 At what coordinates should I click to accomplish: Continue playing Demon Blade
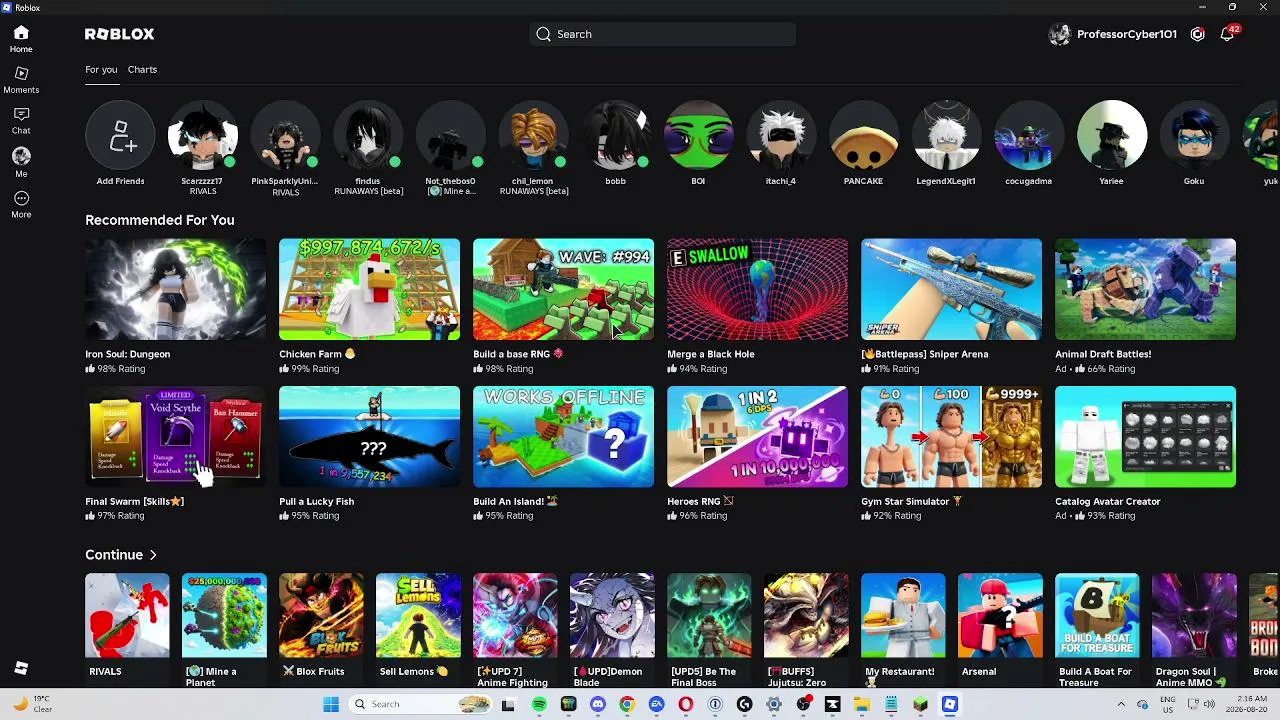coord(612,615)
